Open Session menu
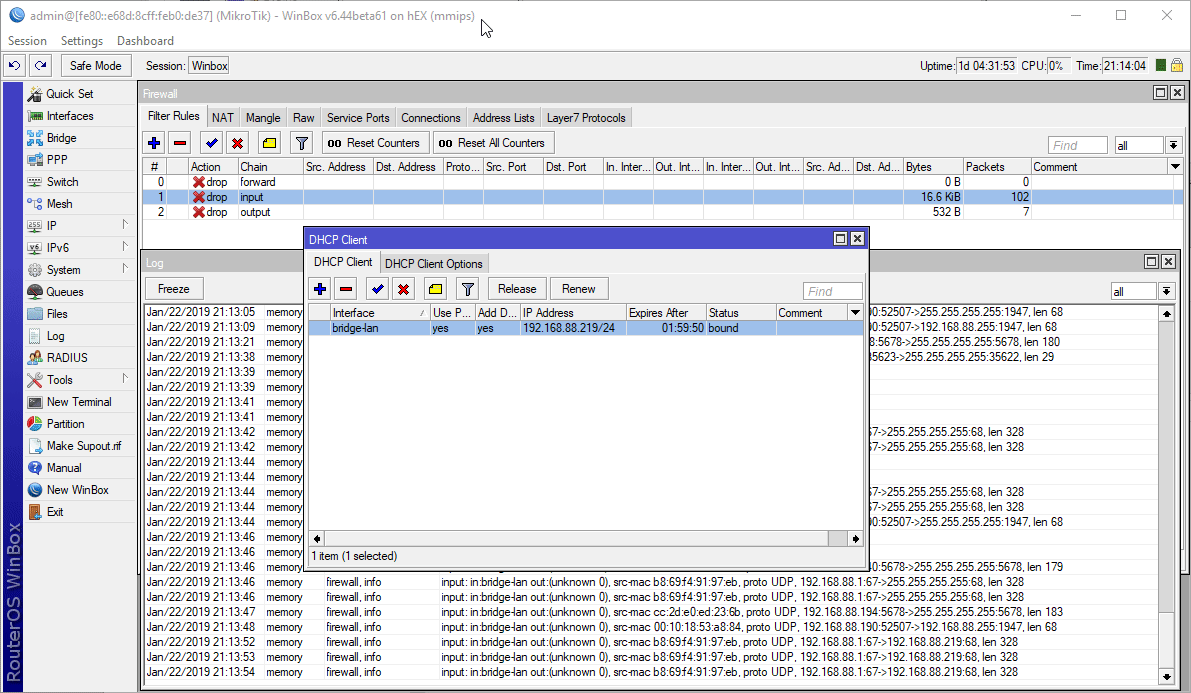 tap(27, 41)
